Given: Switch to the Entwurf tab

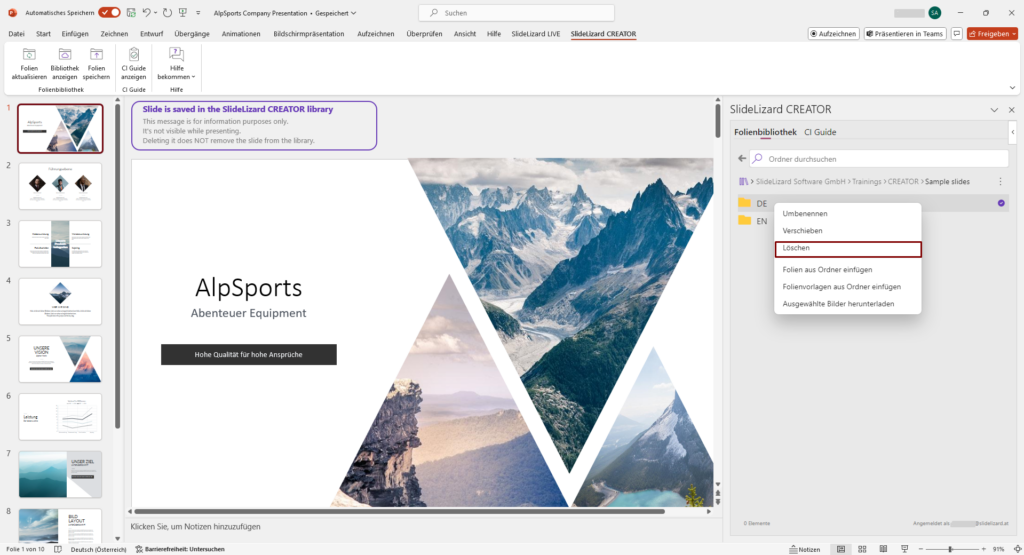Looking at the screenshot, I should [152, 34].
